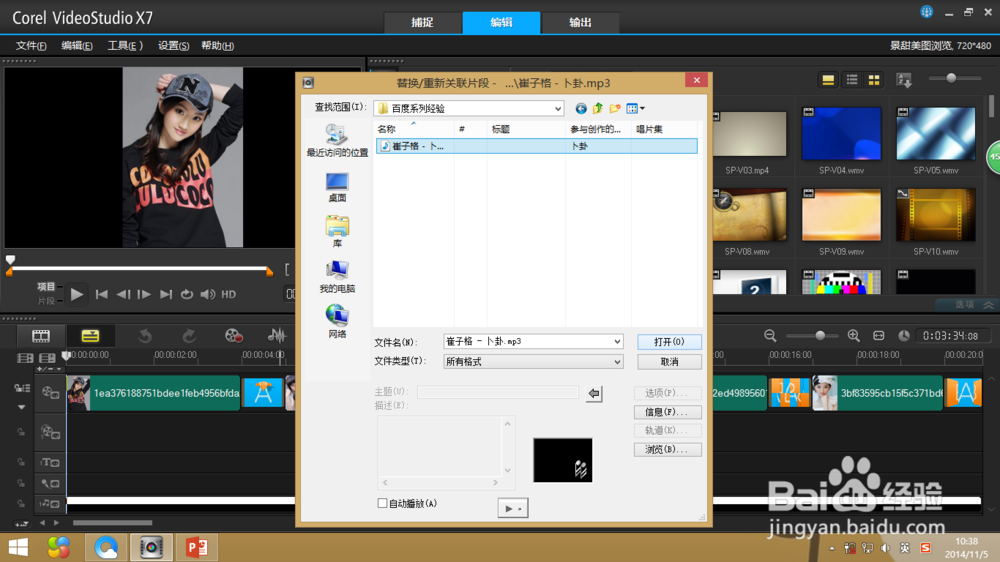Close the replace/relink clip dialog
1000x562 pixels.
[696, 80]
